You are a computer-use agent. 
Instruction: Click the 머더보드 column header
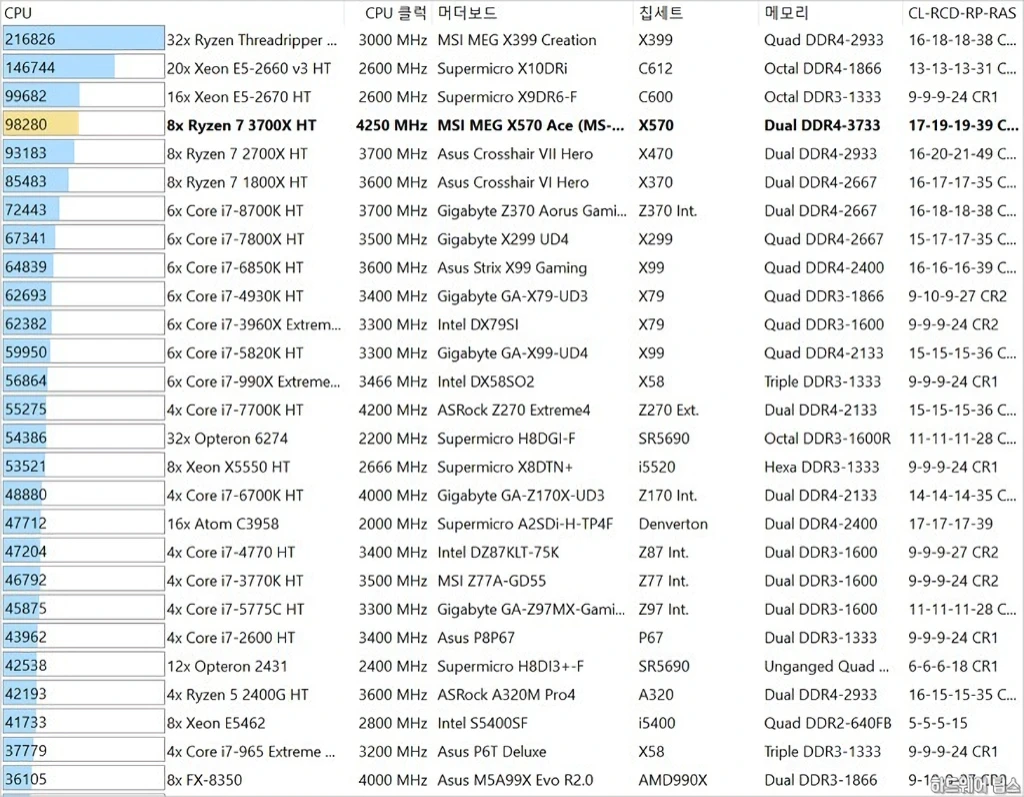tap(467, 12)
